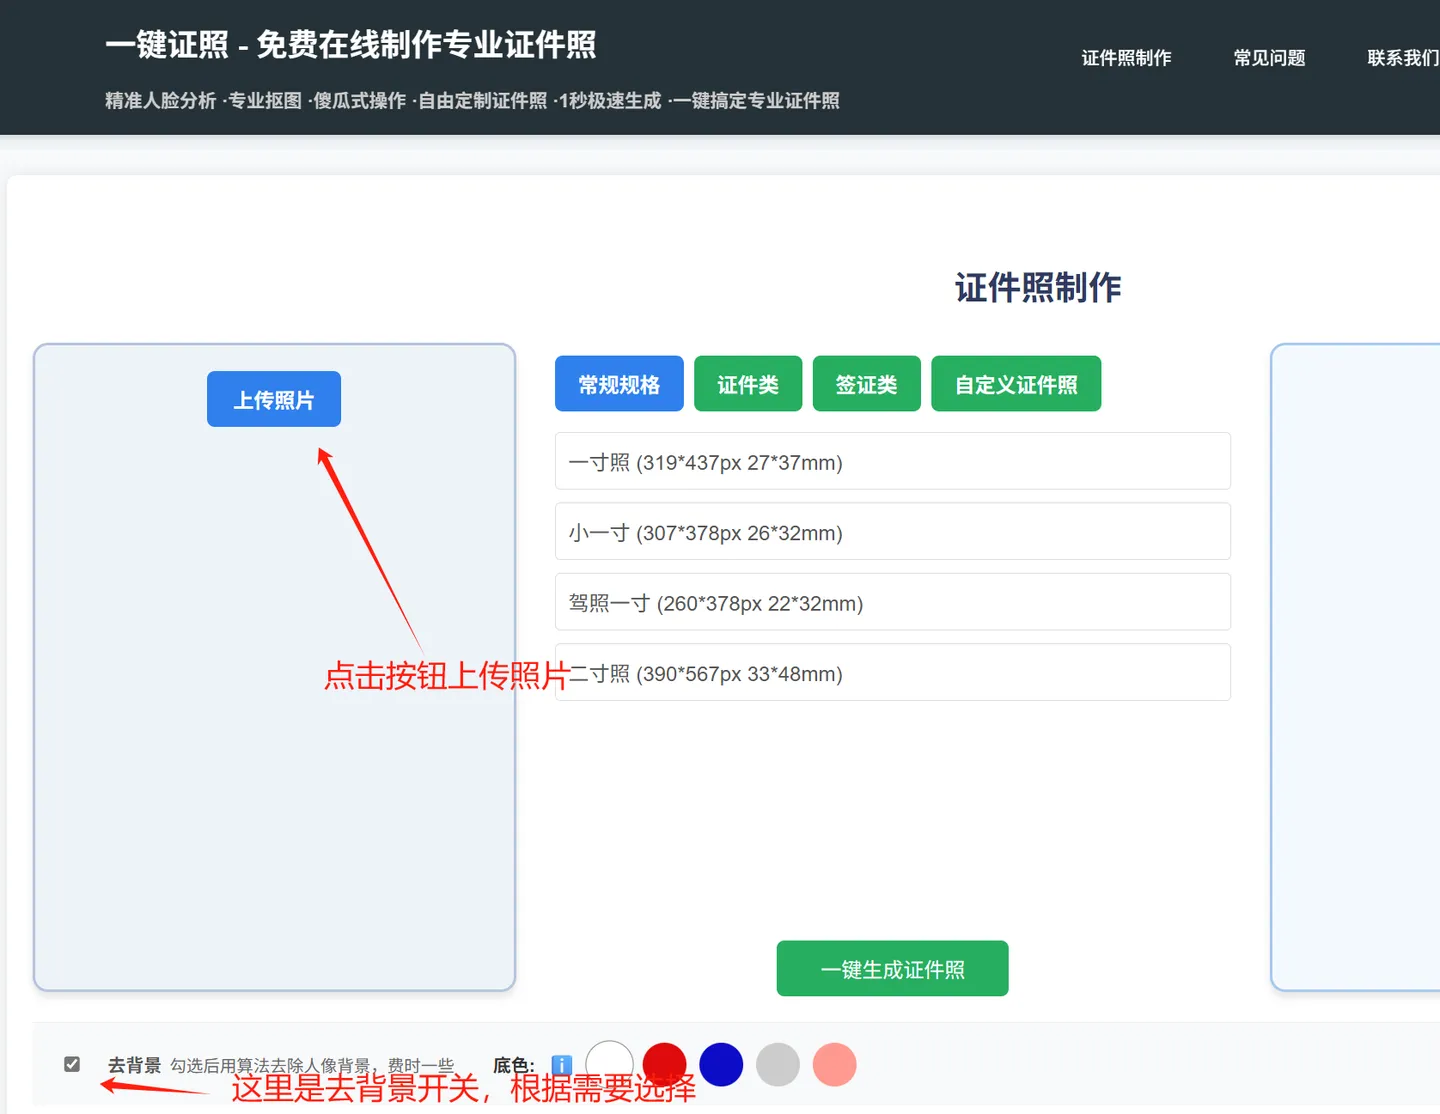Select the gray background color swatch
The image size is (1440, 1114).
point(778,1064)
